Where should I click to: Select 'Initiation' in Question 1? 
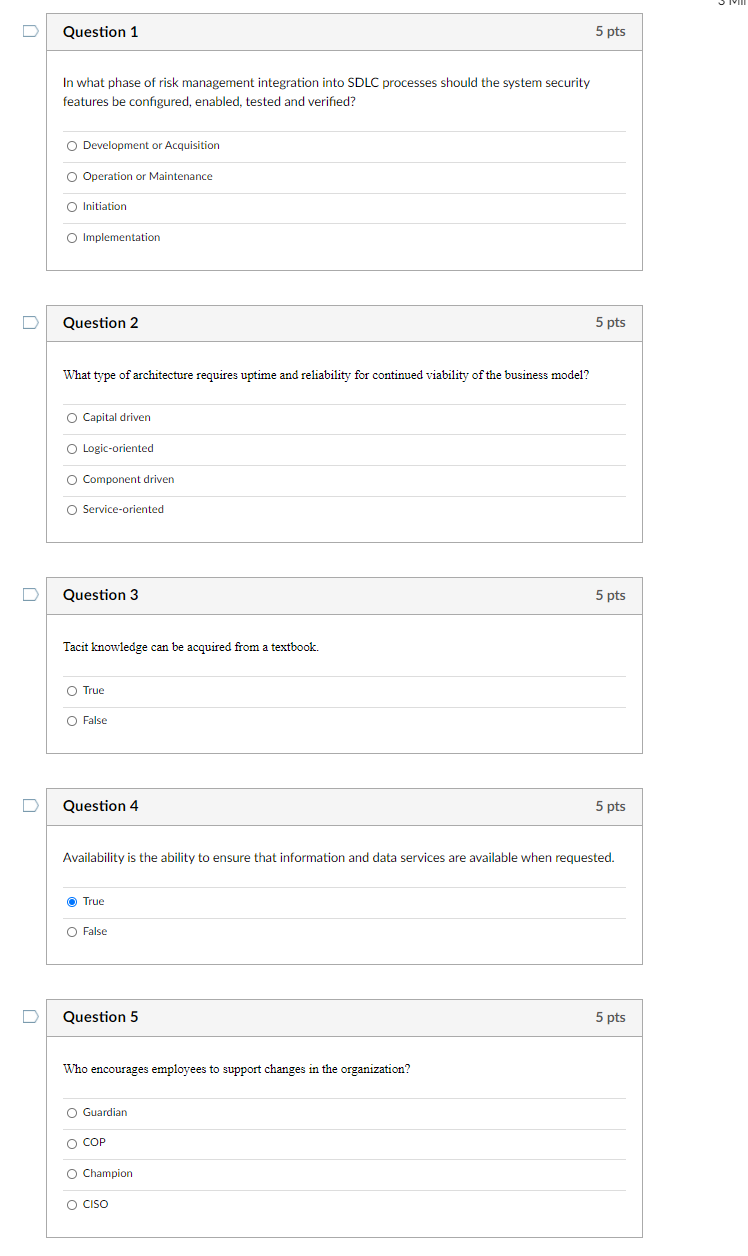click(71, 207)
